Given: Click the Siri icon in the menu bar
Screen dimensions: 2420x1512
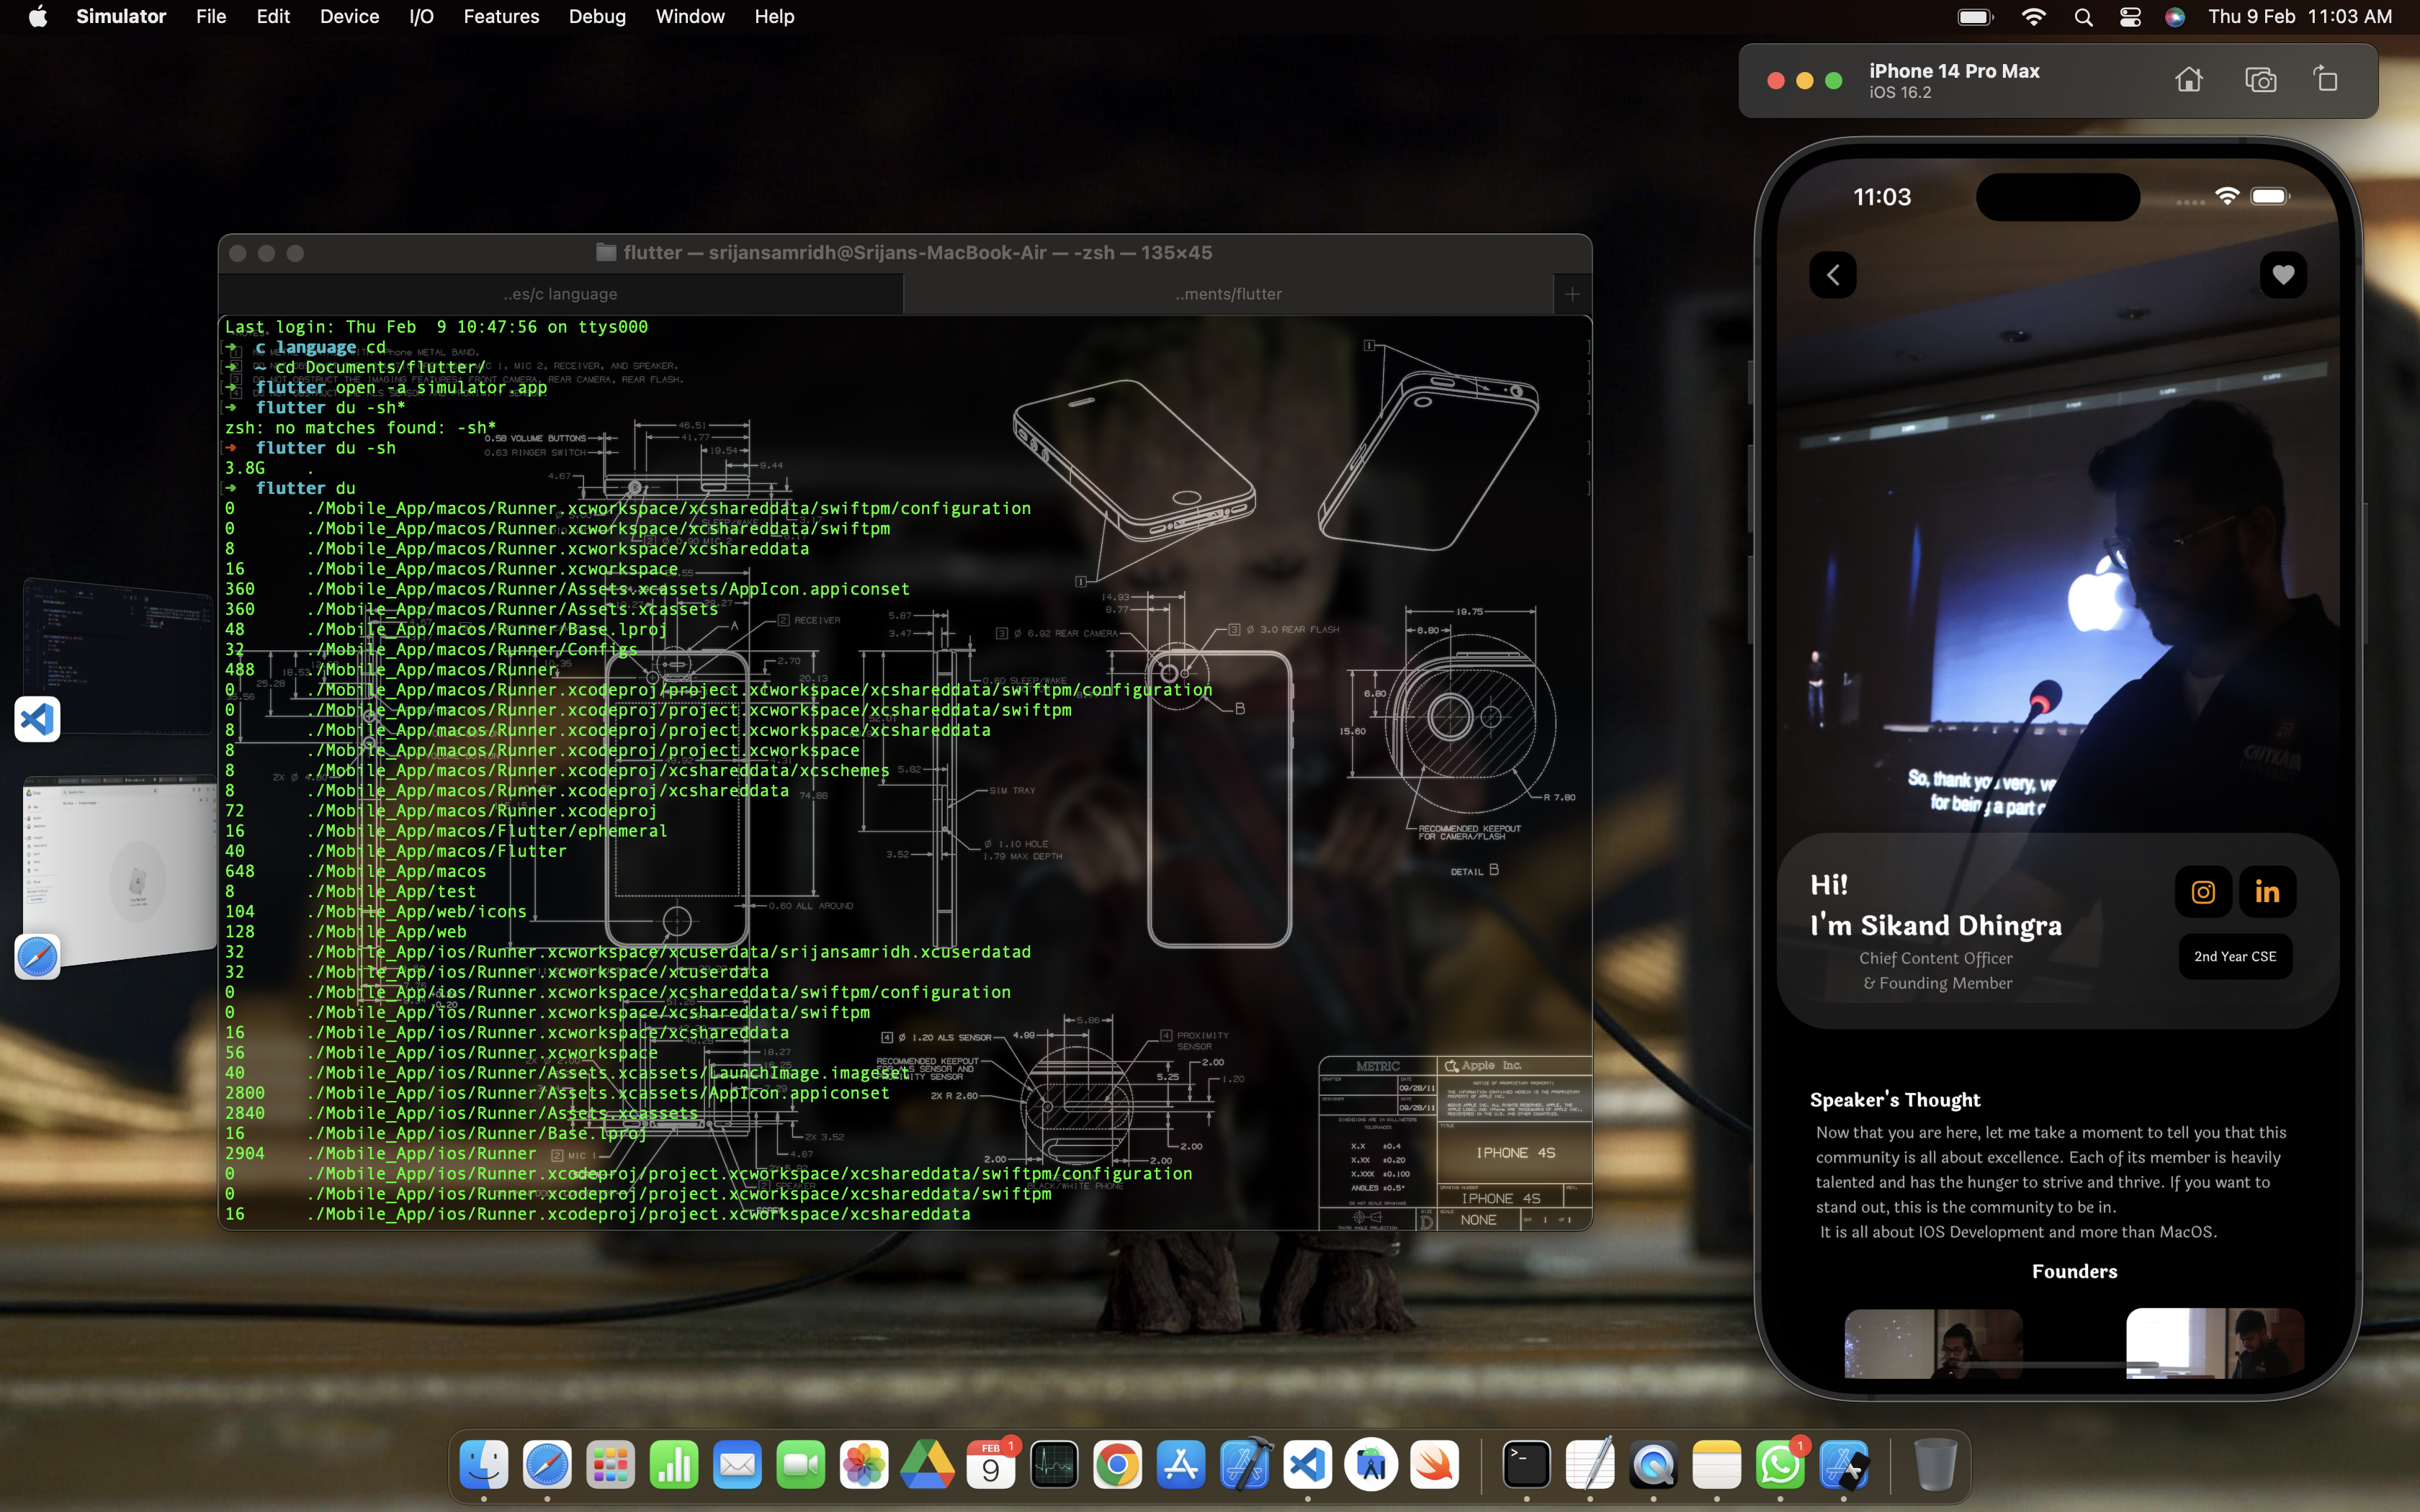Looking at the screenshot, I should [x=2175, y=17].
